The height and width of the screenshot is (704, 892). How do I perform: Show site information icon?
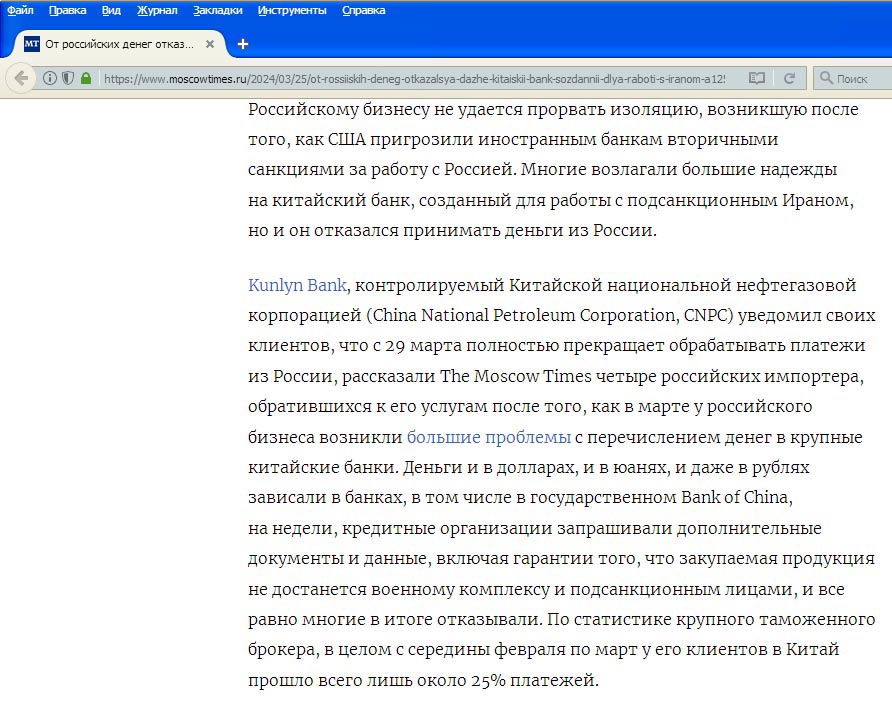[50, 78]
